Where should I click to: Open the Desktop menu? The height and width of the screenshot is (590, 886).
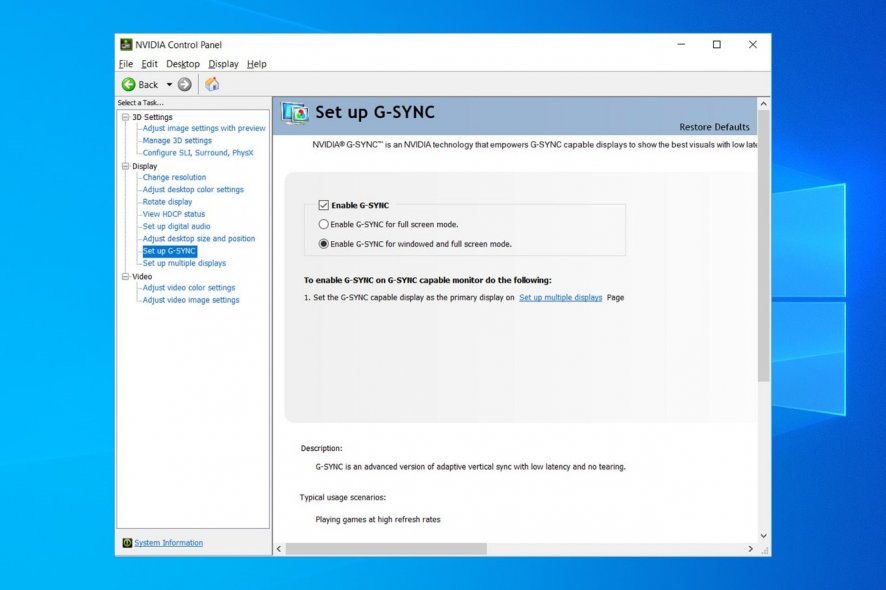click(x=183, y=64)
